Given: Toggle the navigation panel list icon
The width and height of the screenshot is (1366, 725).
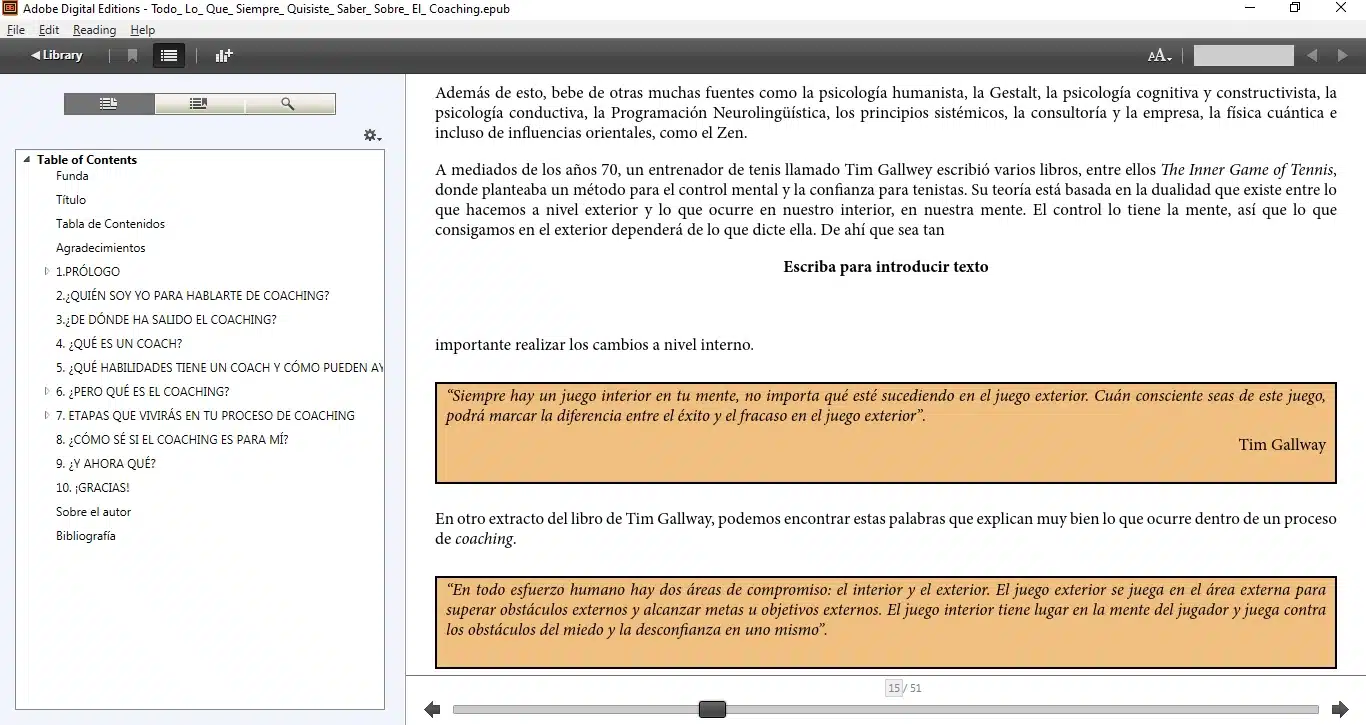Looking at the screenshot, I should [x=168, y=56].
